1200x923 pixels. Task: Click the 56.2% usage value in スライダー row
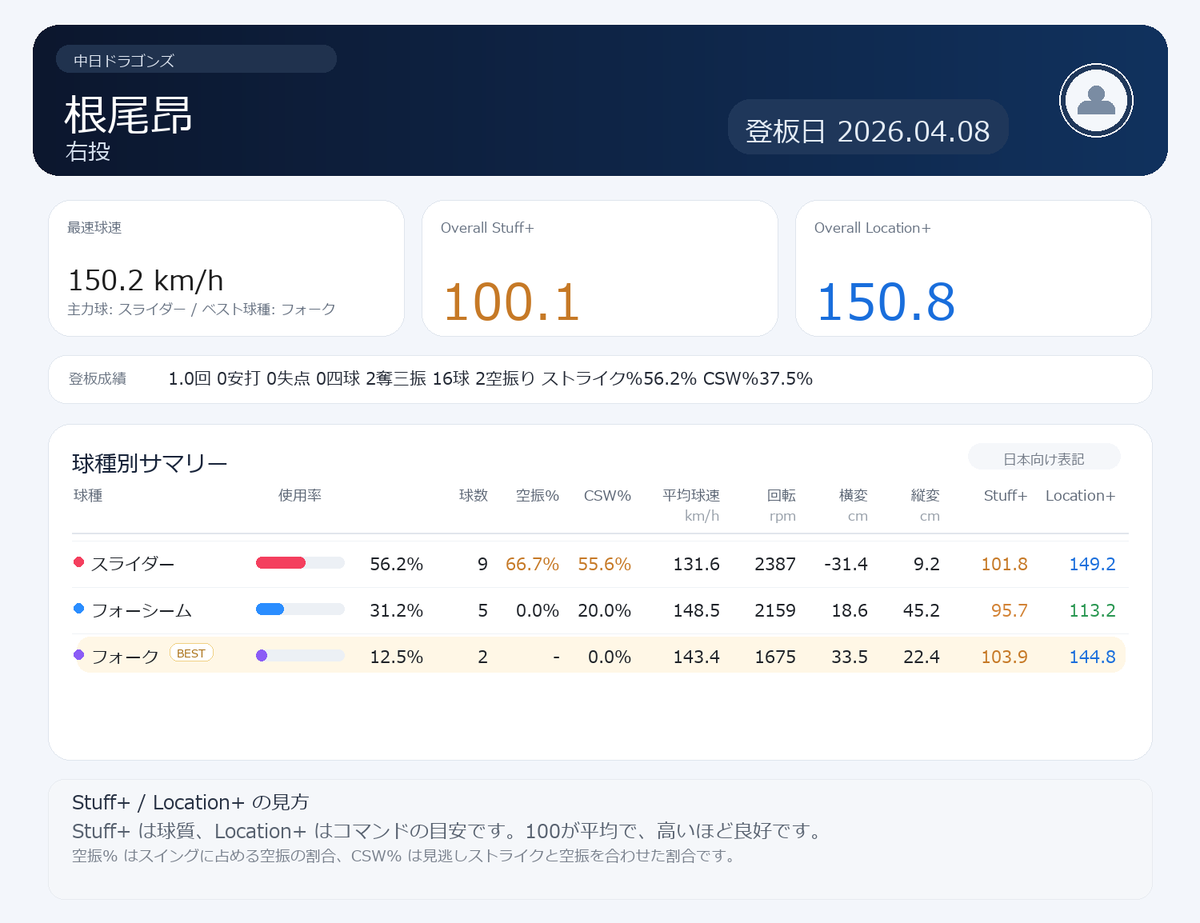pos(396,564)
